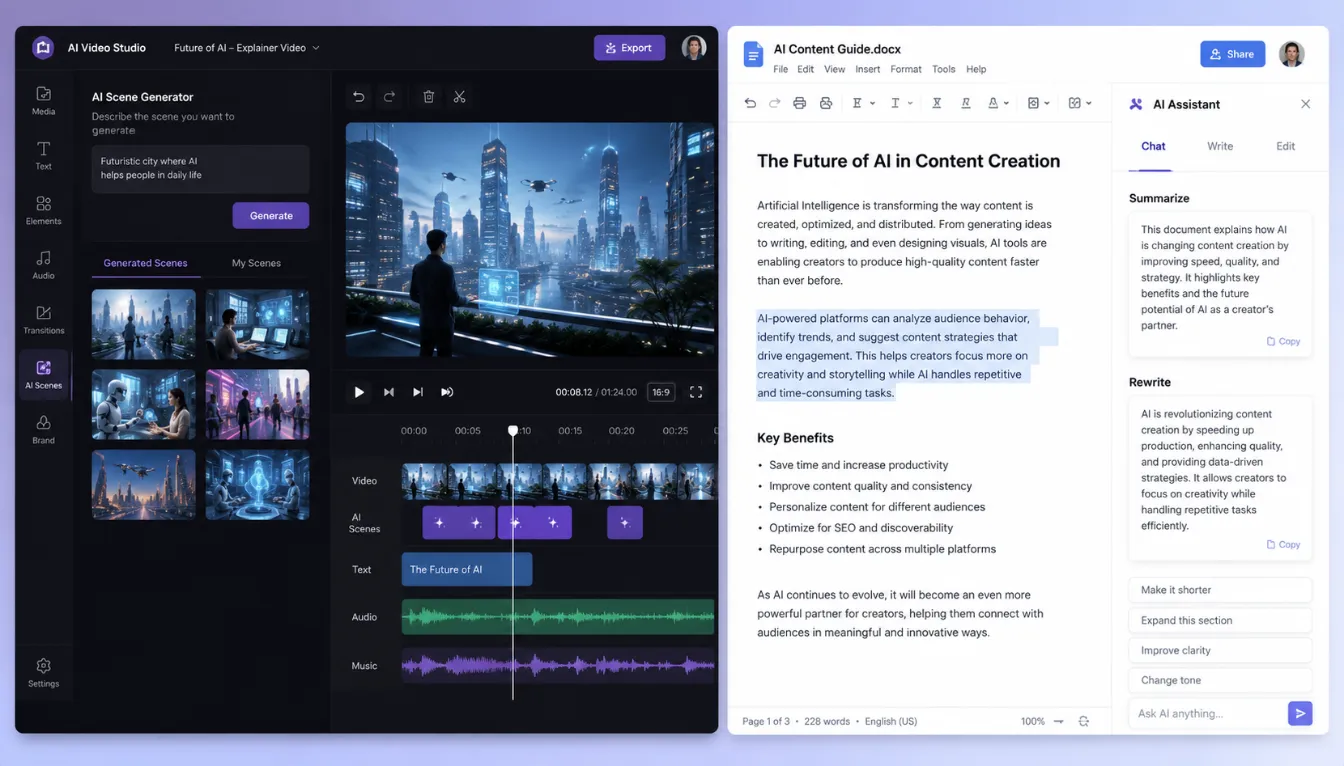Choose the Make it shorter suggestion
The image size is (1344, 766).
coord(1220,590)
